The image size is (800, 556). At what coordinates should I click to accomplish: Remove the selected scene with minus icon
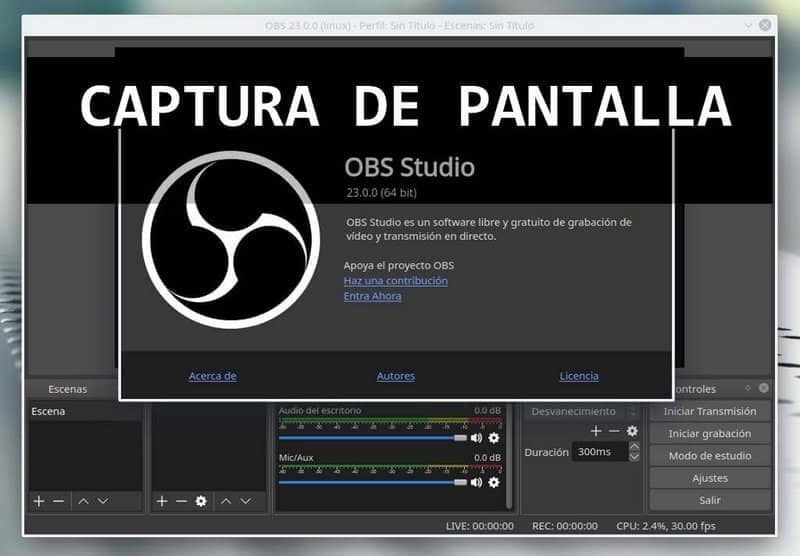click(59, 501)
